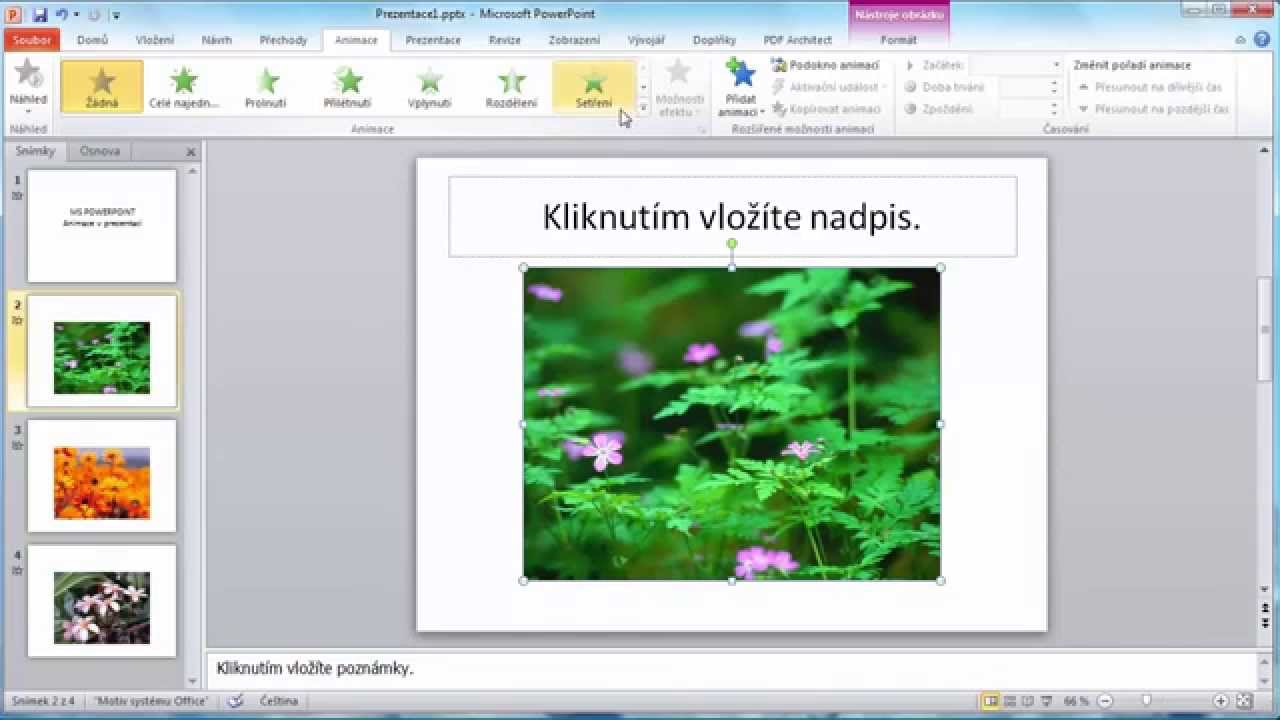Viewport: 1280px width, 720px height.
Task: Open Možnosti efektu options
Action: tap(681, 88)
